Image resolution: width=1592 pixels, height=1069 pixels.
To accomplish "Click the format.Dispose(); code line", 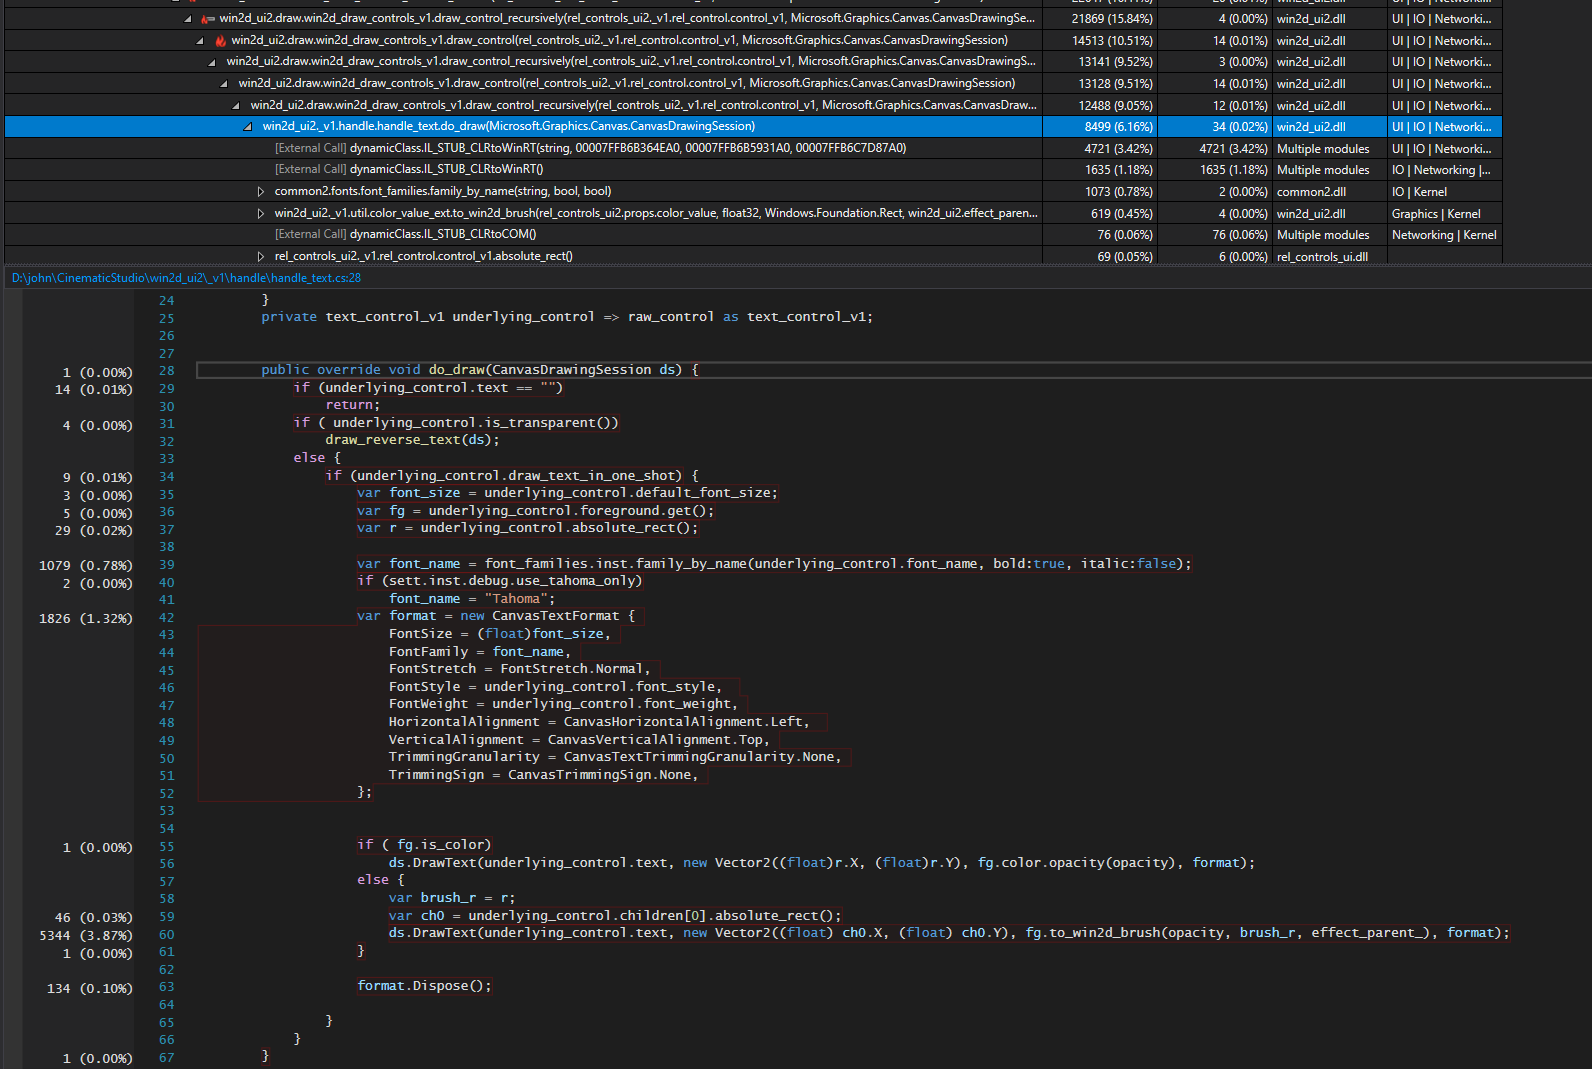I will (x=424, y=986).
